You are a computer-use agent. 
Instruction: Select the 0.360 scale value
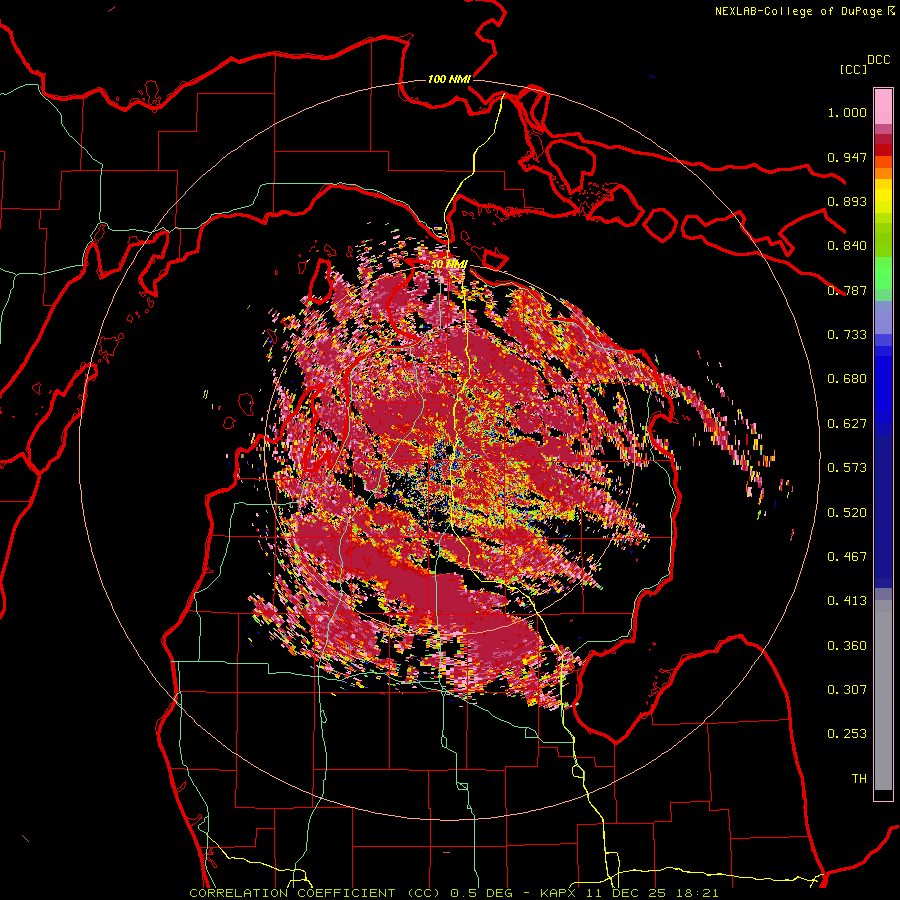[x=847, y=646]
